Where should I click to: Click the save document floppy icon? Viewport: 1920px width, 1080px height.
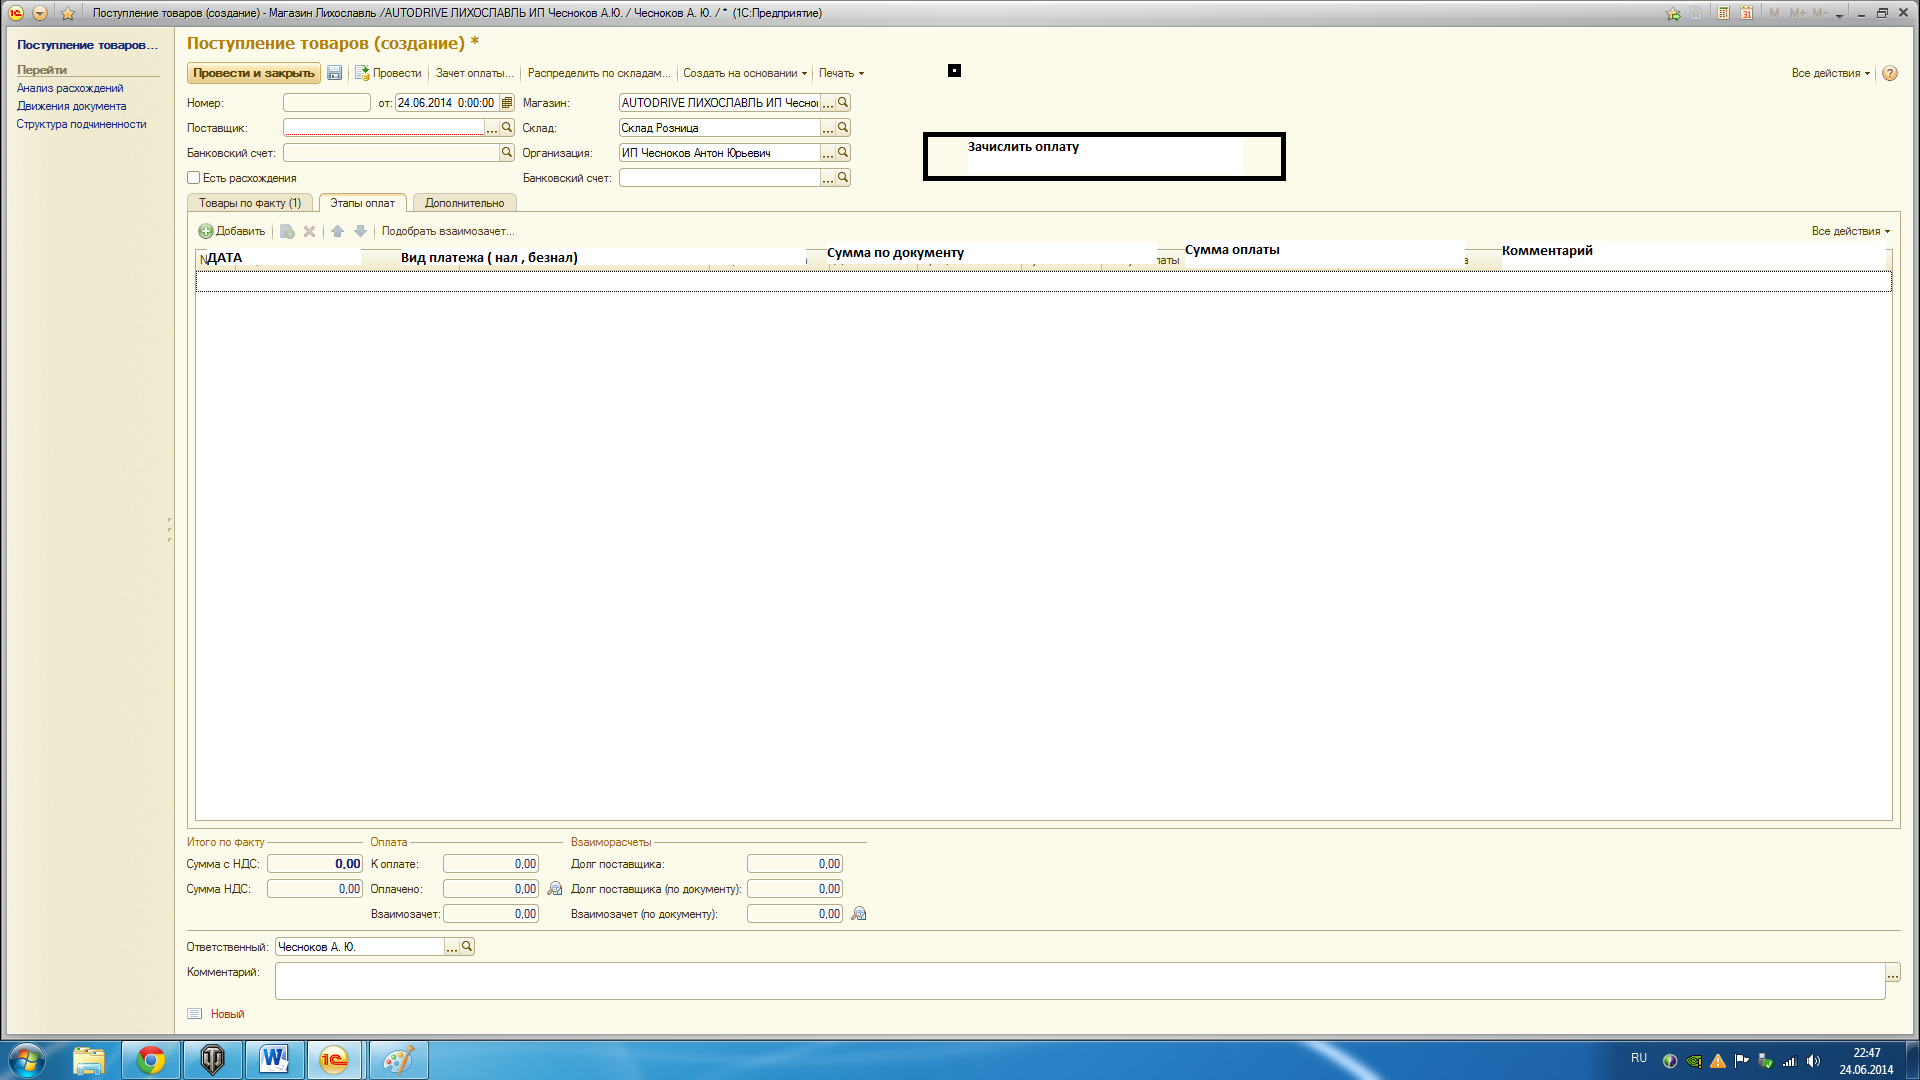point(334,73)
